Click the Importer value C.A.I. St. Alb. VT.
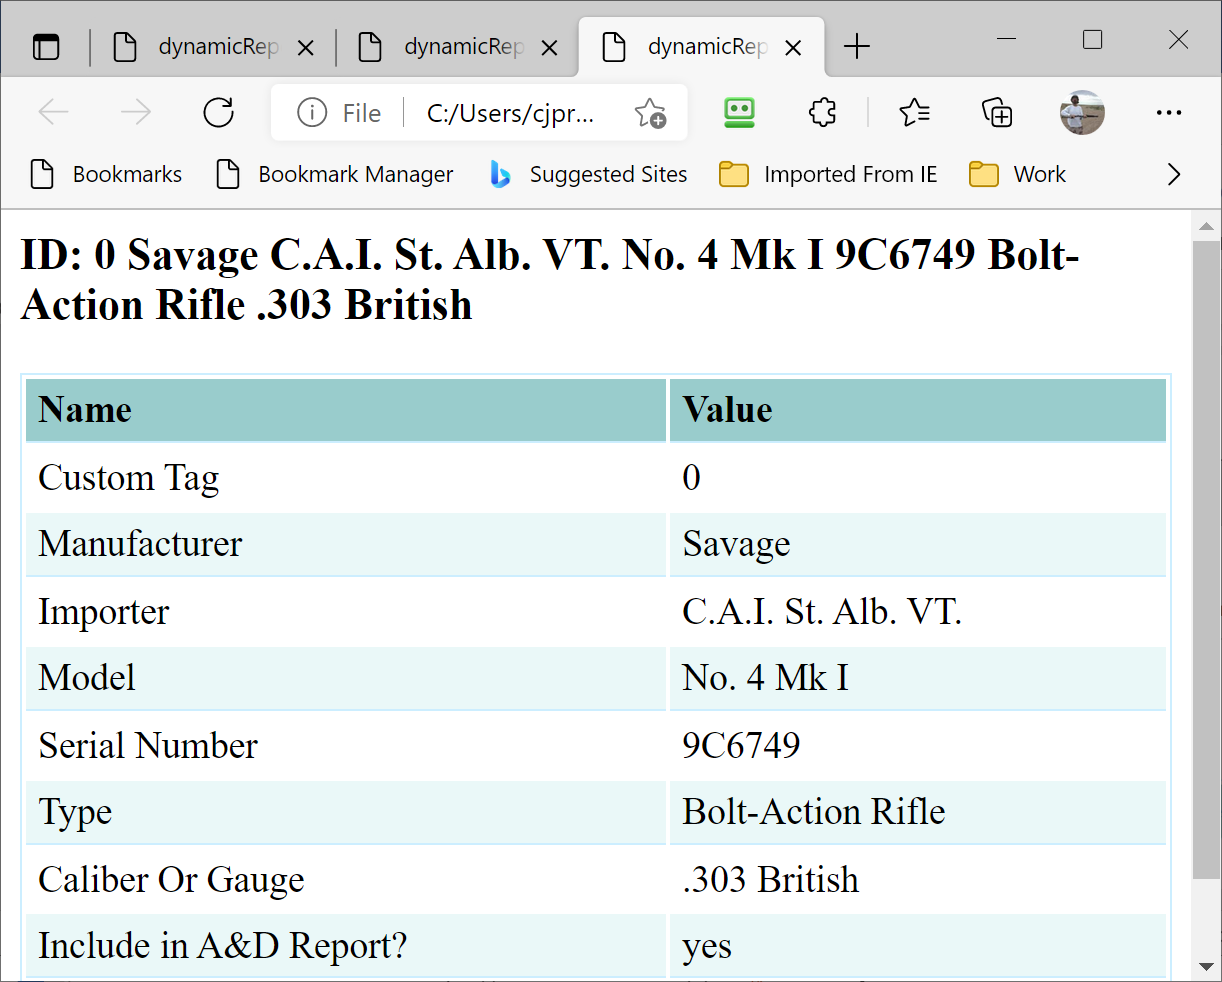 pos(822,612)
